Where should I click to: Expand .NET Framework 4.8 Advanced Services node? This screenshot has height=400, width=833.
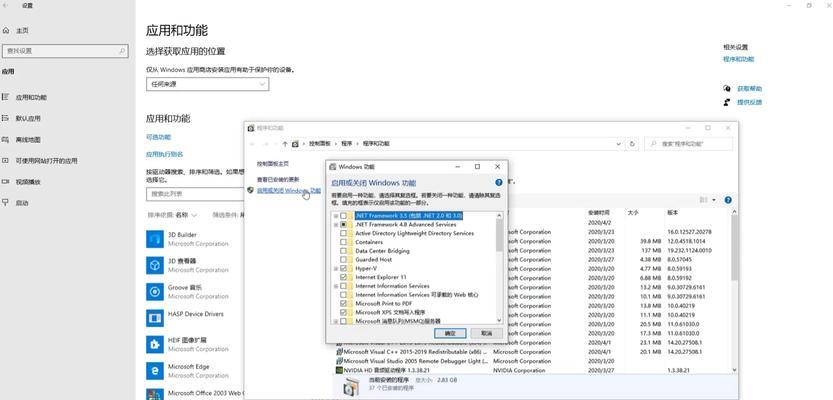click(336, 225)
